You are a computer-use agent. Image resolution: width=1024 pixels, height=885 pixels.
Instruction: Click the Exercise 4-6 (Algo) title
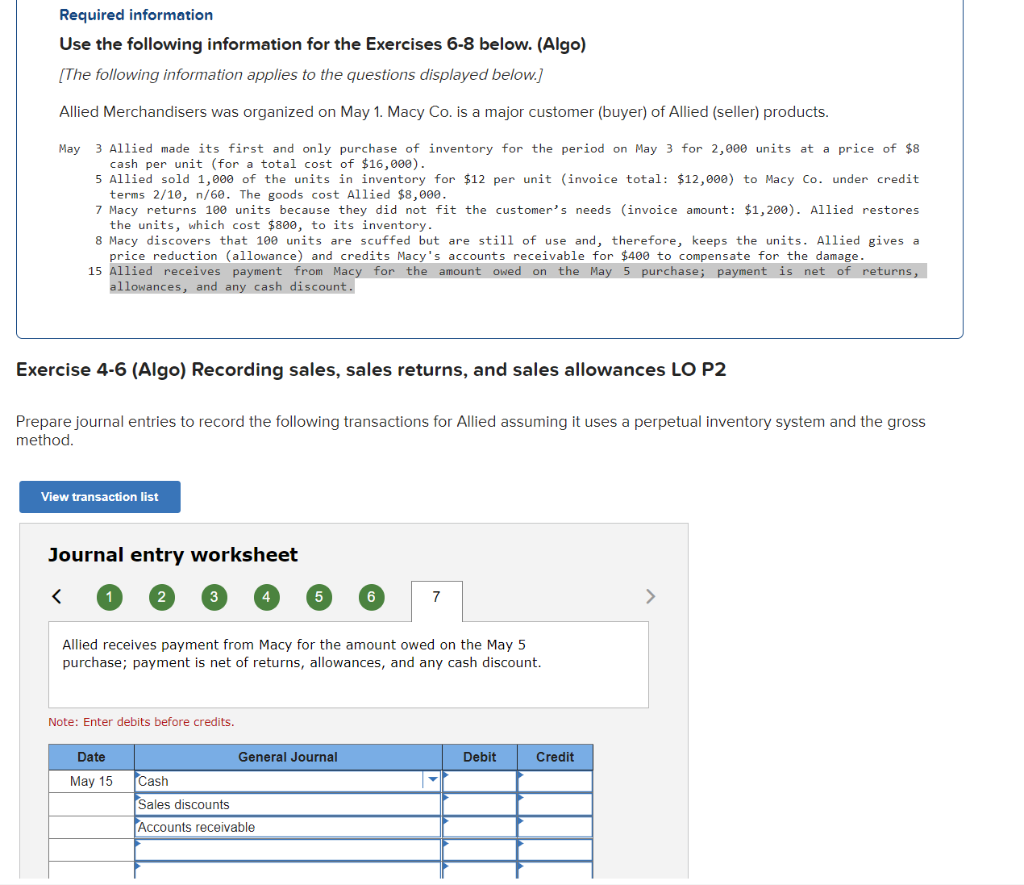(371, 370)
